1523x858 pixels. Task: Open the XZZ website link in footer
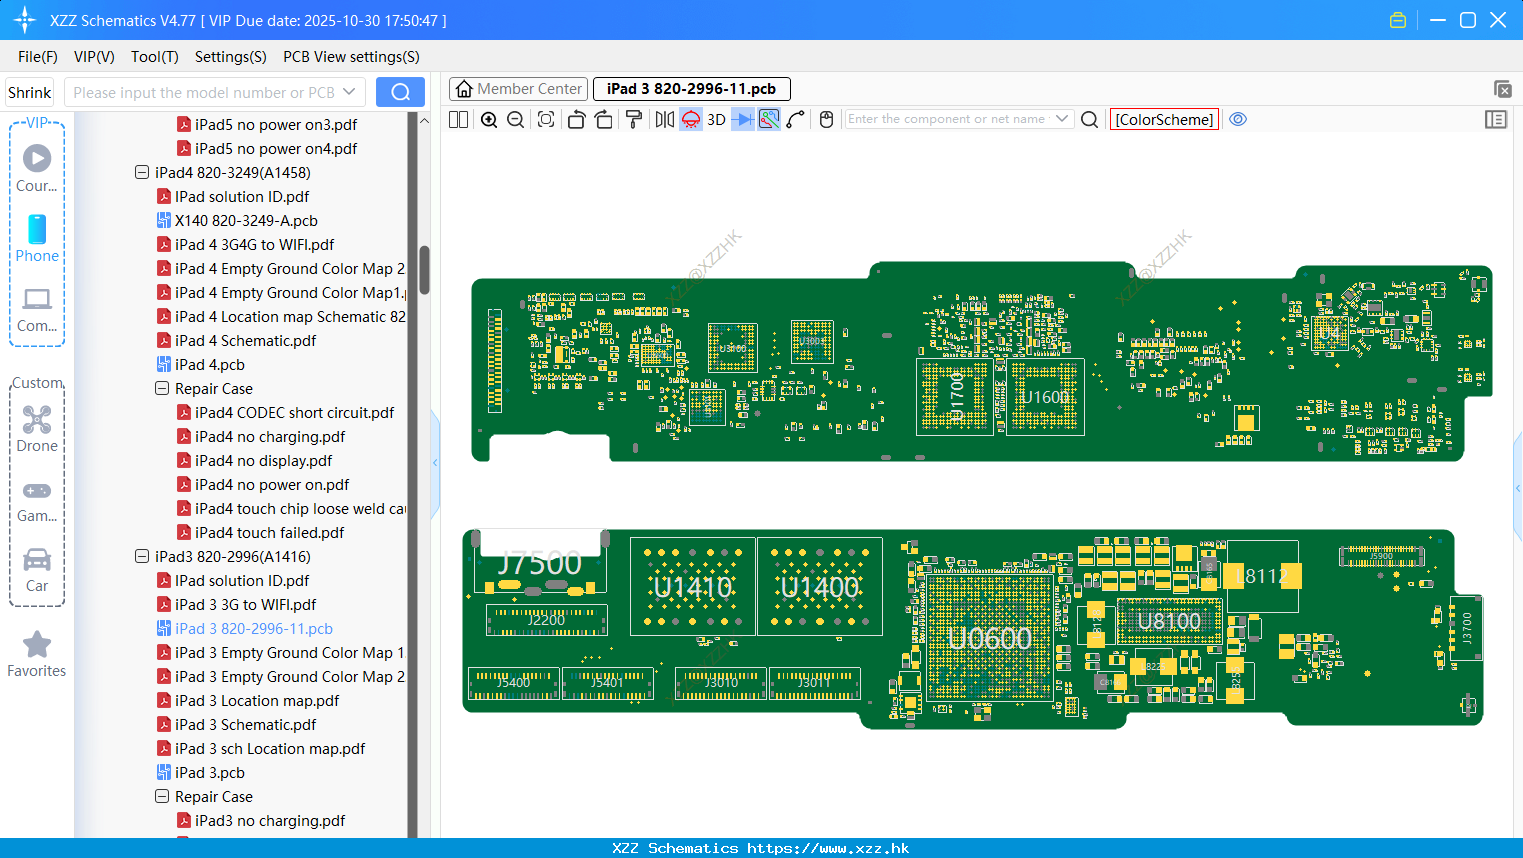point(828,848)
